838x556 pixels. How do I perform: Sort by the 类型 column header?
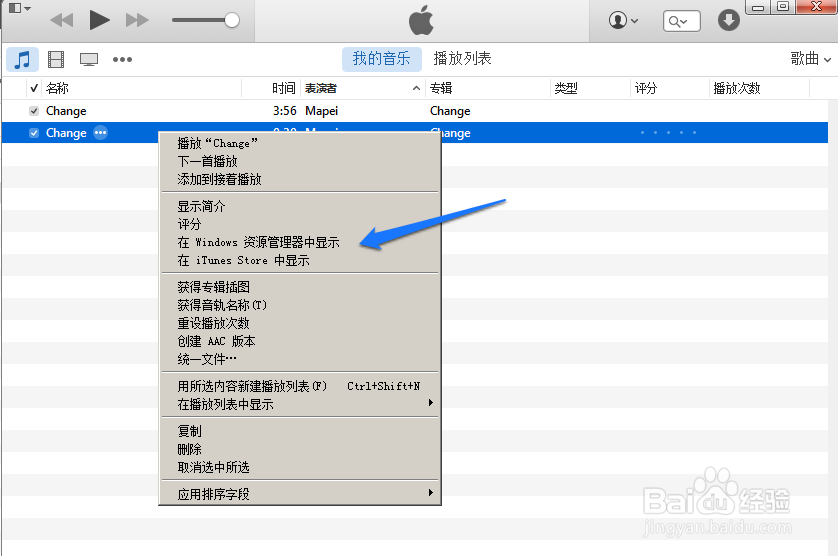(566, 88)
